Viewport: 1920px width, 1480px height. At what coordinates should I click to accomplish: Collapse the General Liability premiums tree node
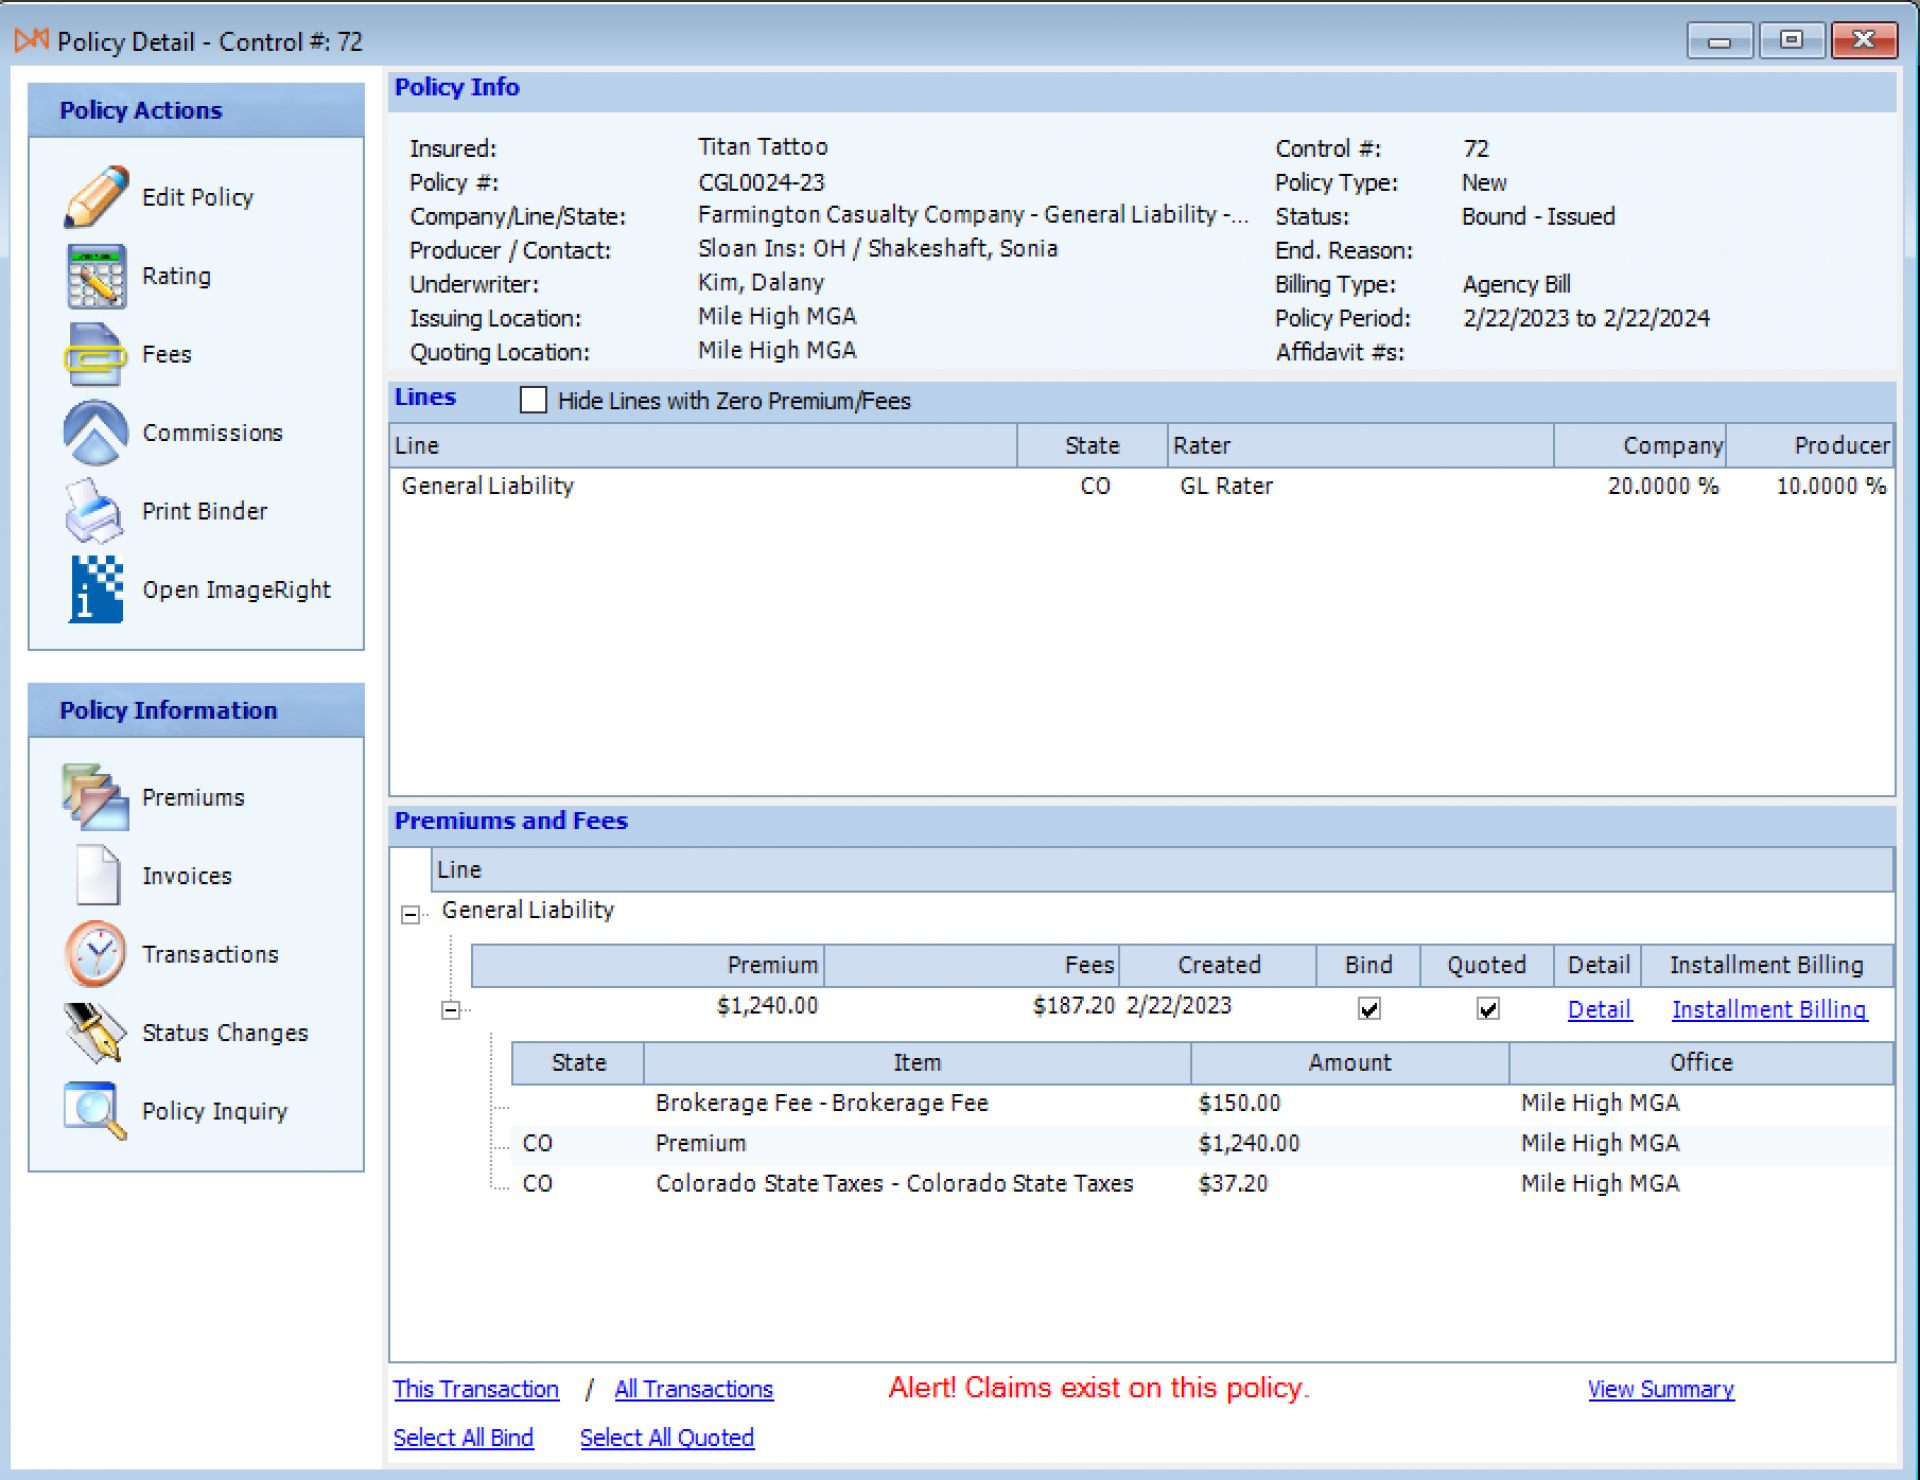coord(410,914)
